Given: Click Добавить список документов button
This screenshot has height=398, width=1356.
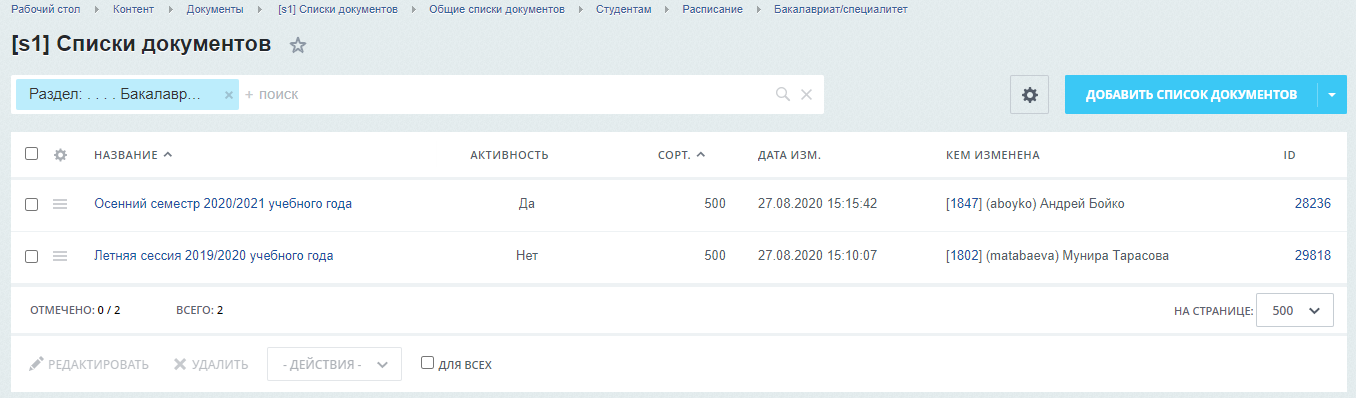Looking at the screenshot, I should (x=1192, y=95).
